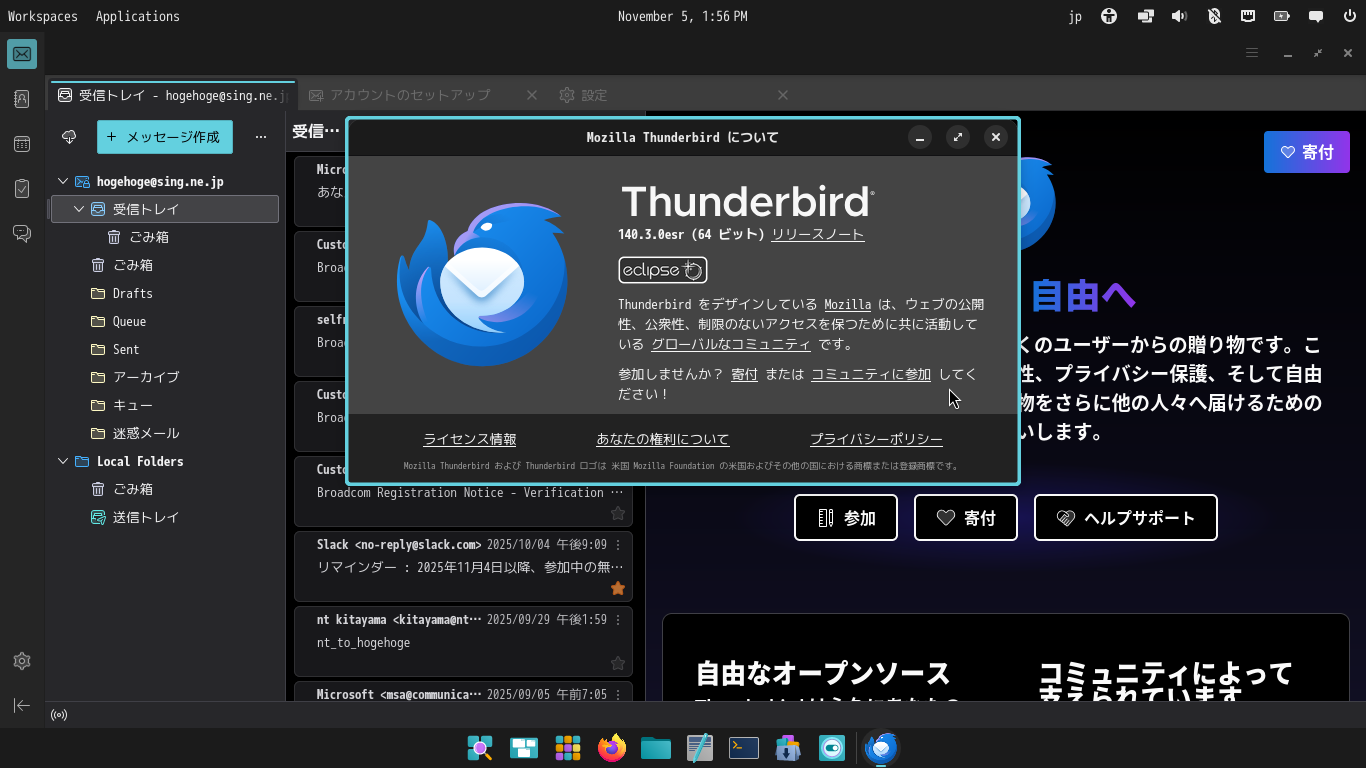Open the Slack message three-dot menu
This screenshot has width=1366, height=768.
pyautogui.click(x=618, y=545)
